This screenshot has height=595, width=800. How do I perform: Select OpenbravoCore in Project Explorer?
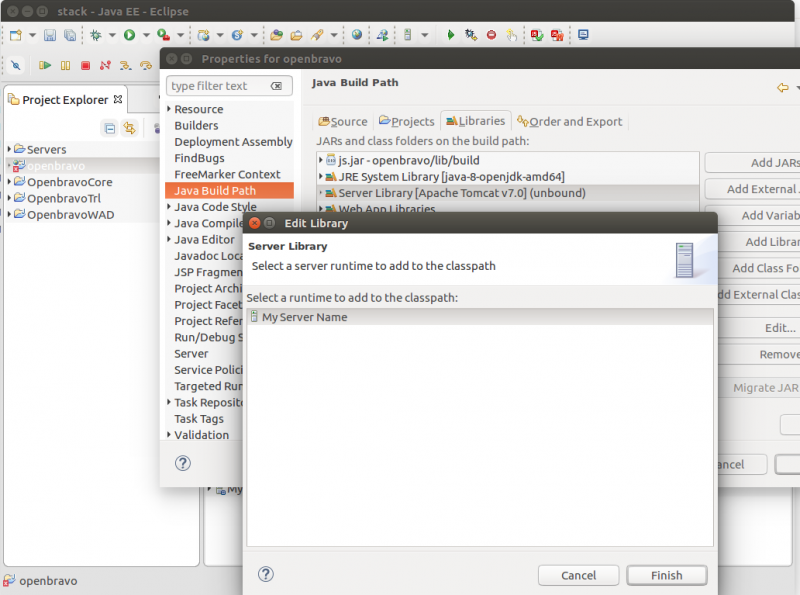[x=69, y=182]
